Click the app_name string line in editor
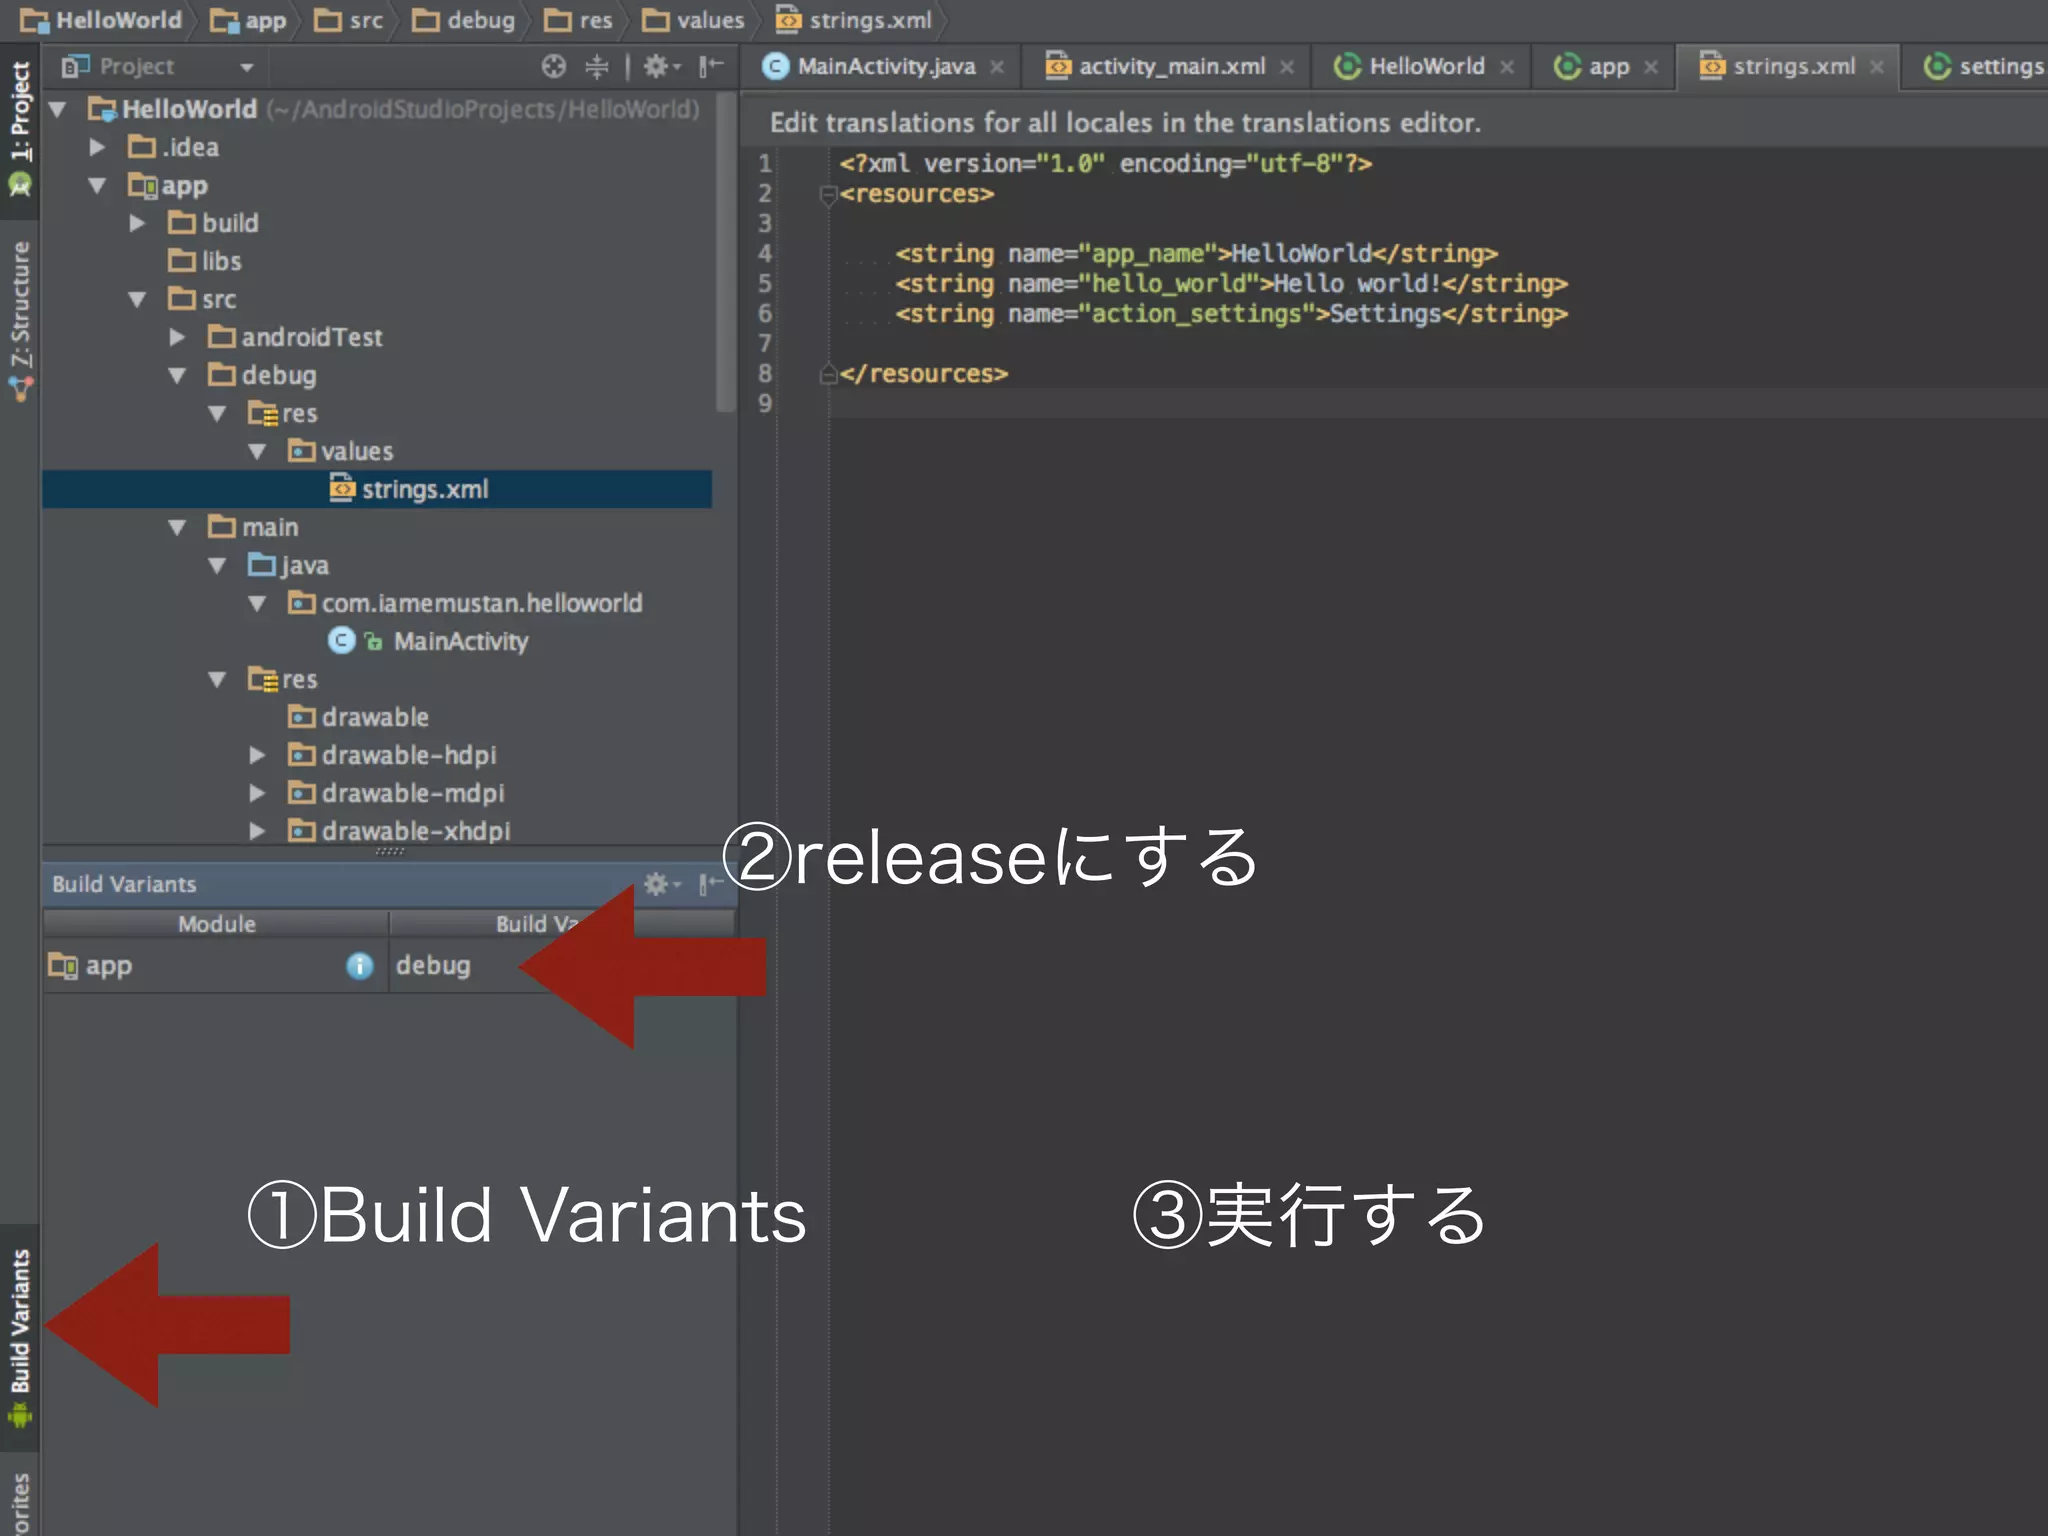 (1196, 254)
